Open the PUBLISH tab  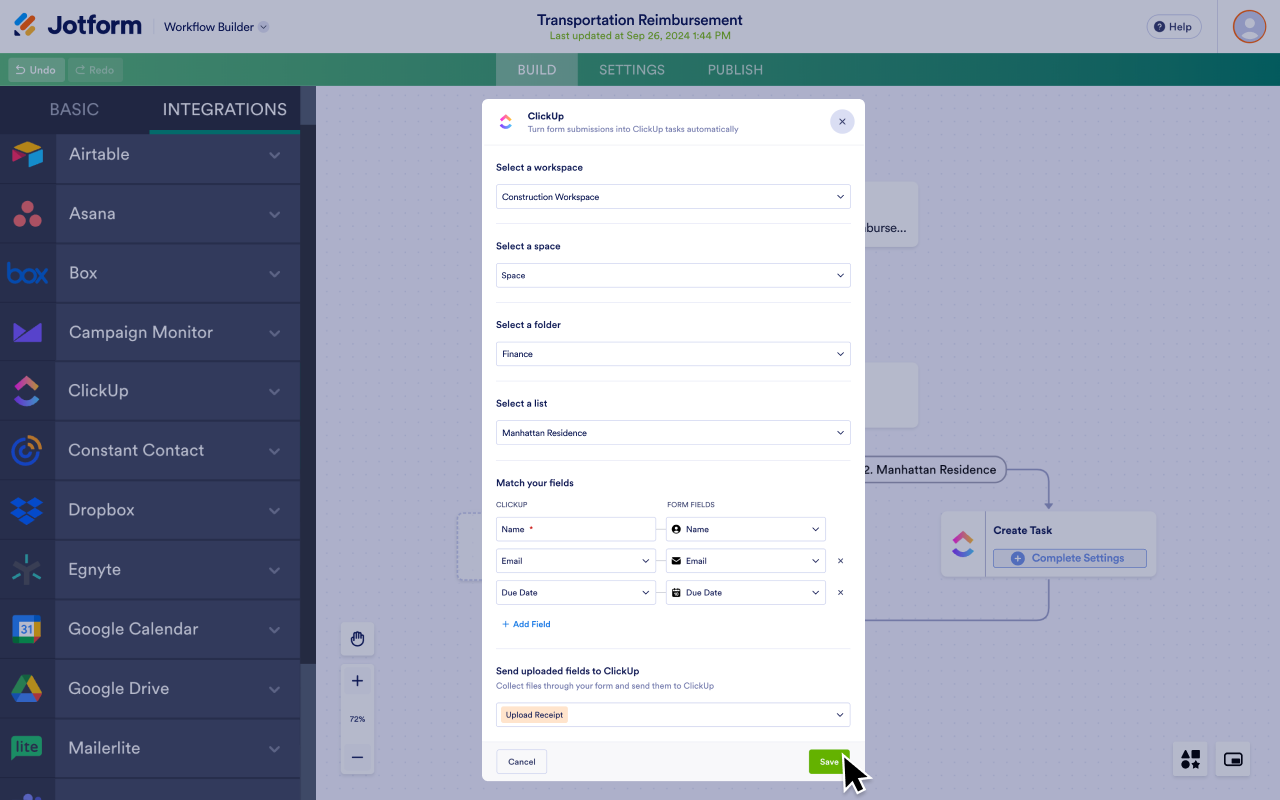tap(735, 70)
